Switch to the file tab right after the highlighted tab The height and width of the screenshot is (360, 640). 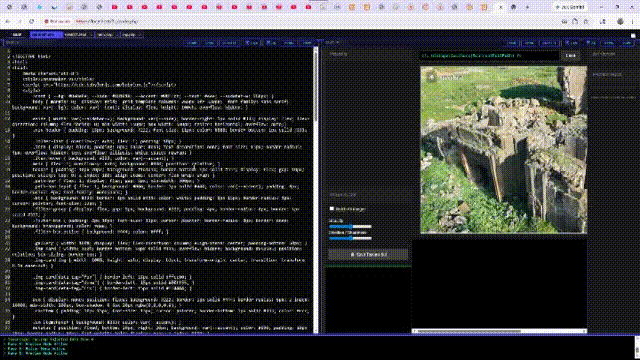coord(78,35)
